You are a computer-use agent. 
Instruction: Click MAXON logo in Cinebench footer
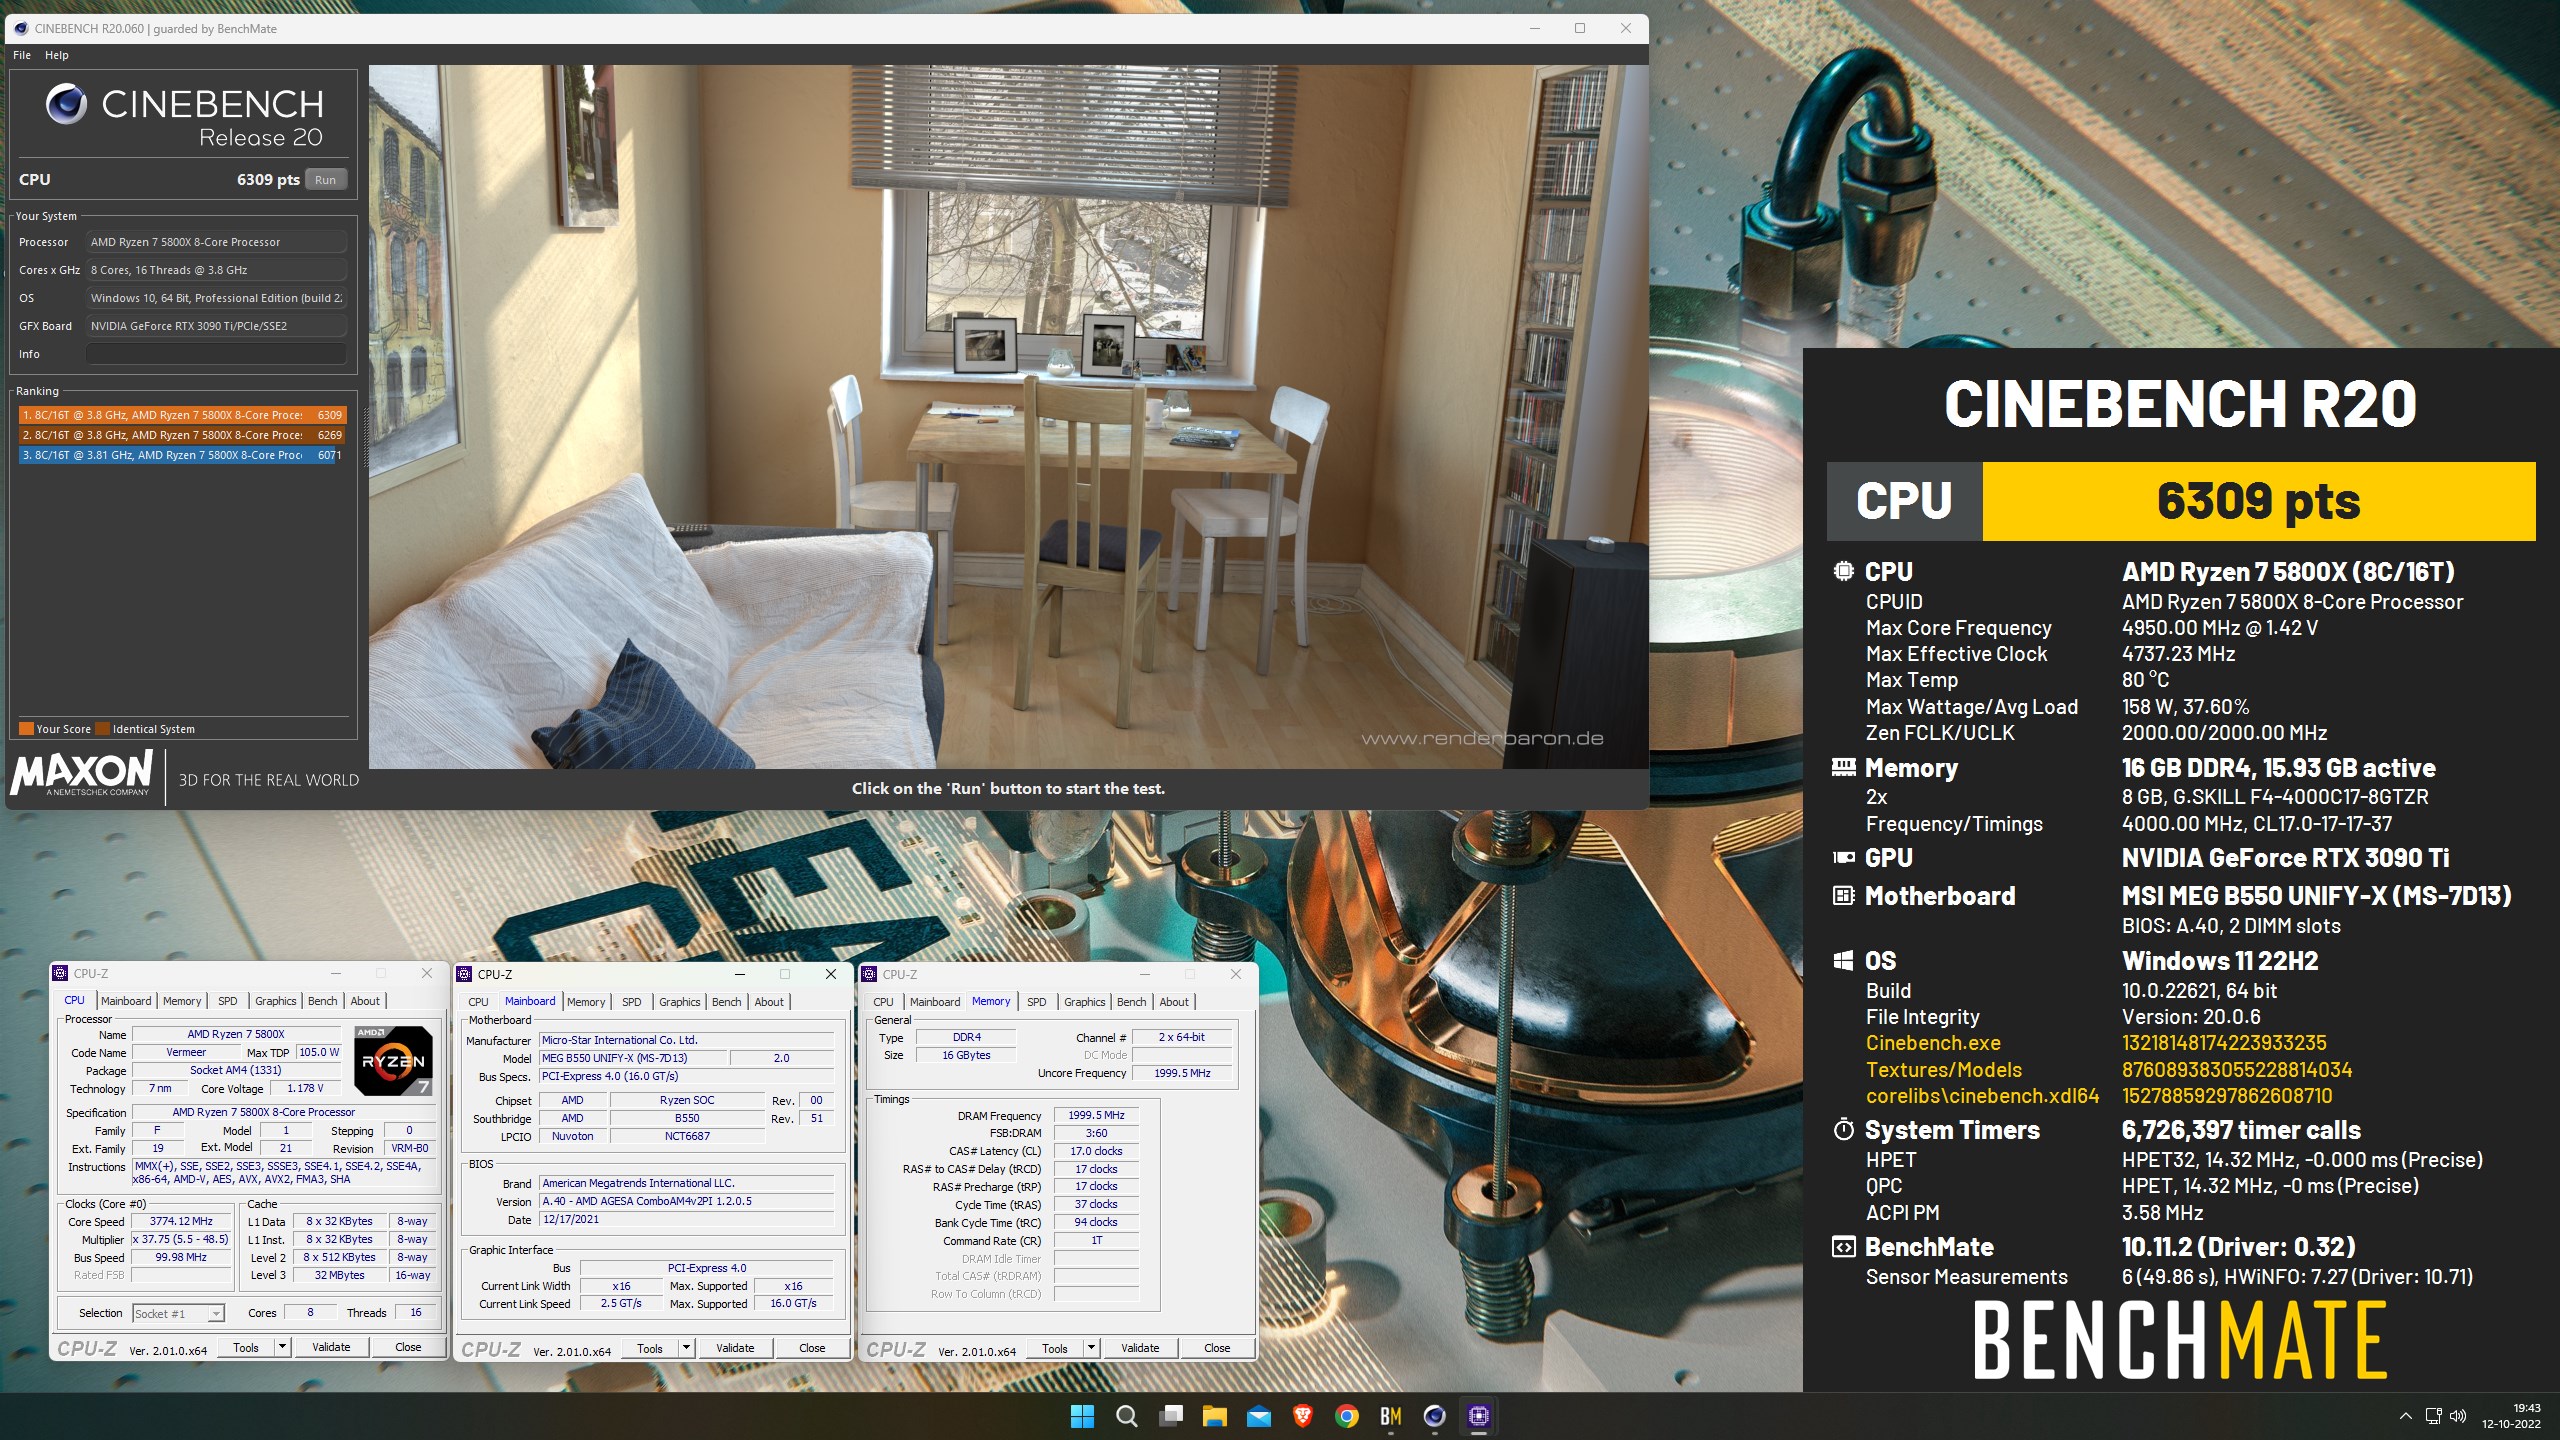pos(81,774)
